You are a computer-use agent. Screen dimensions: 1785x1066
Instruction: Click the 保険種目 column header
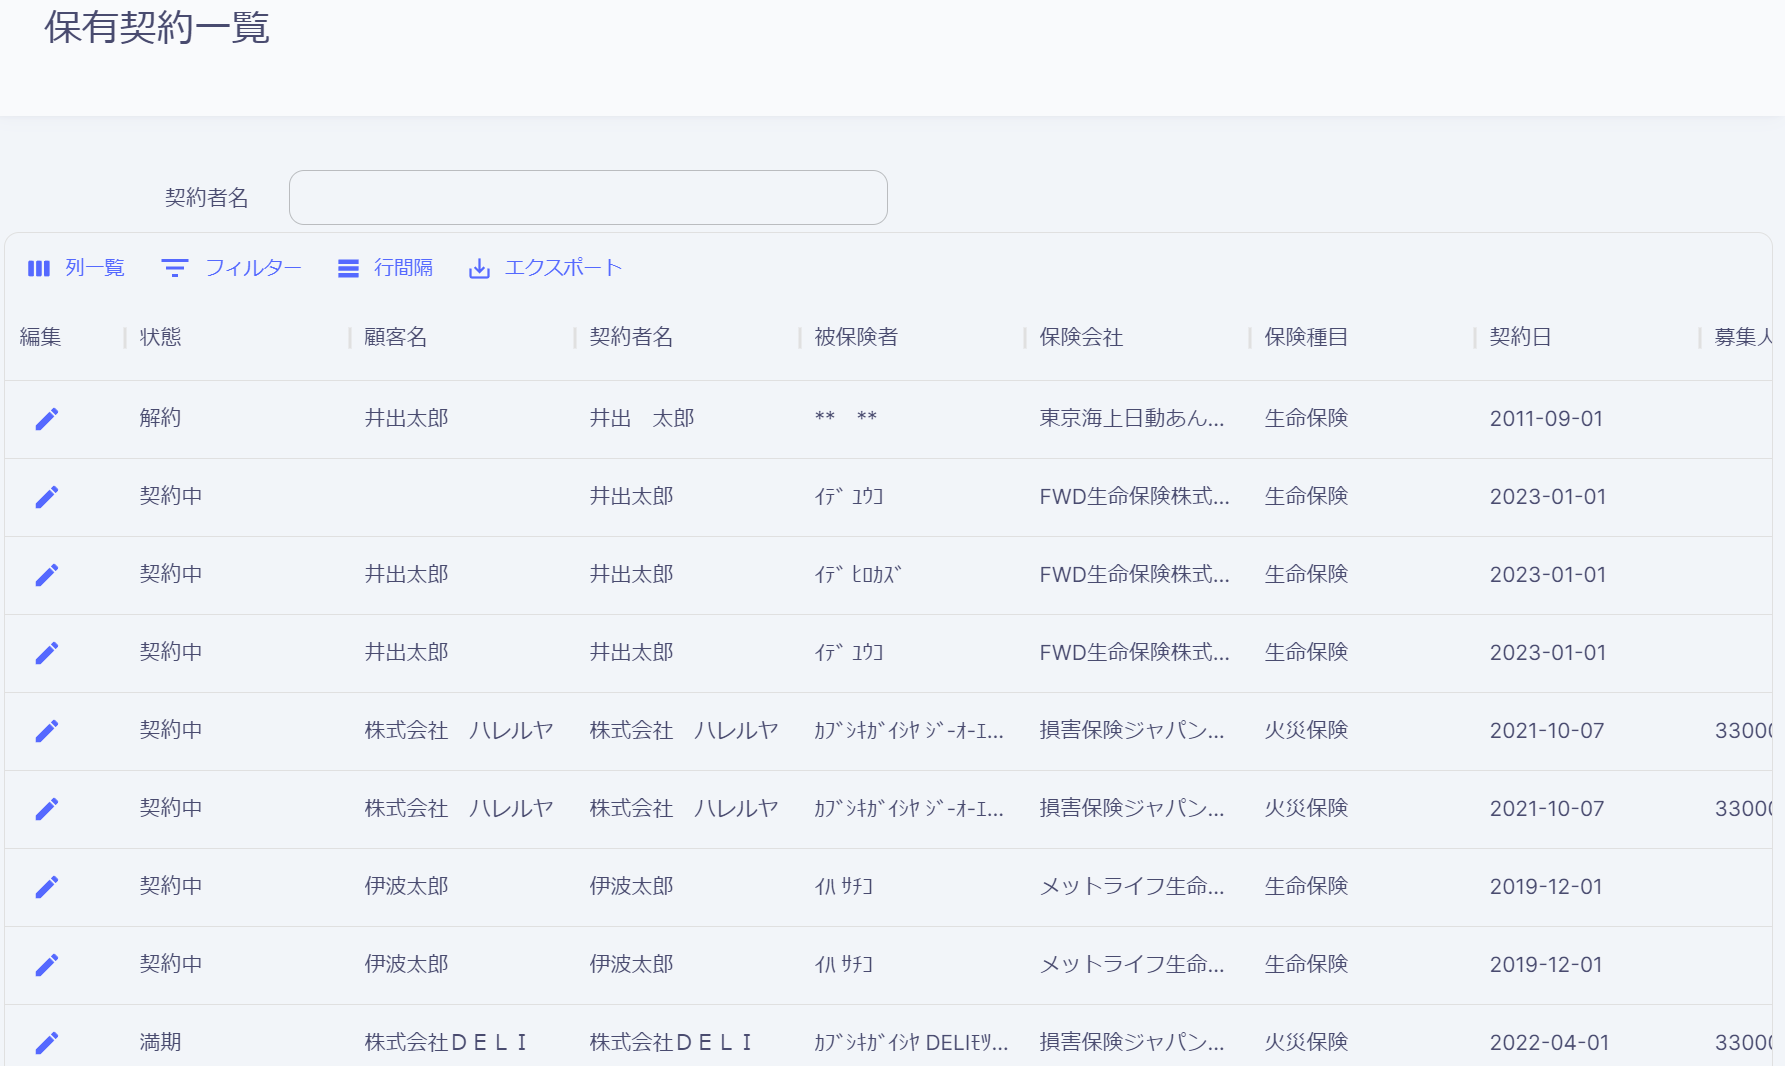click(1306, 338)
